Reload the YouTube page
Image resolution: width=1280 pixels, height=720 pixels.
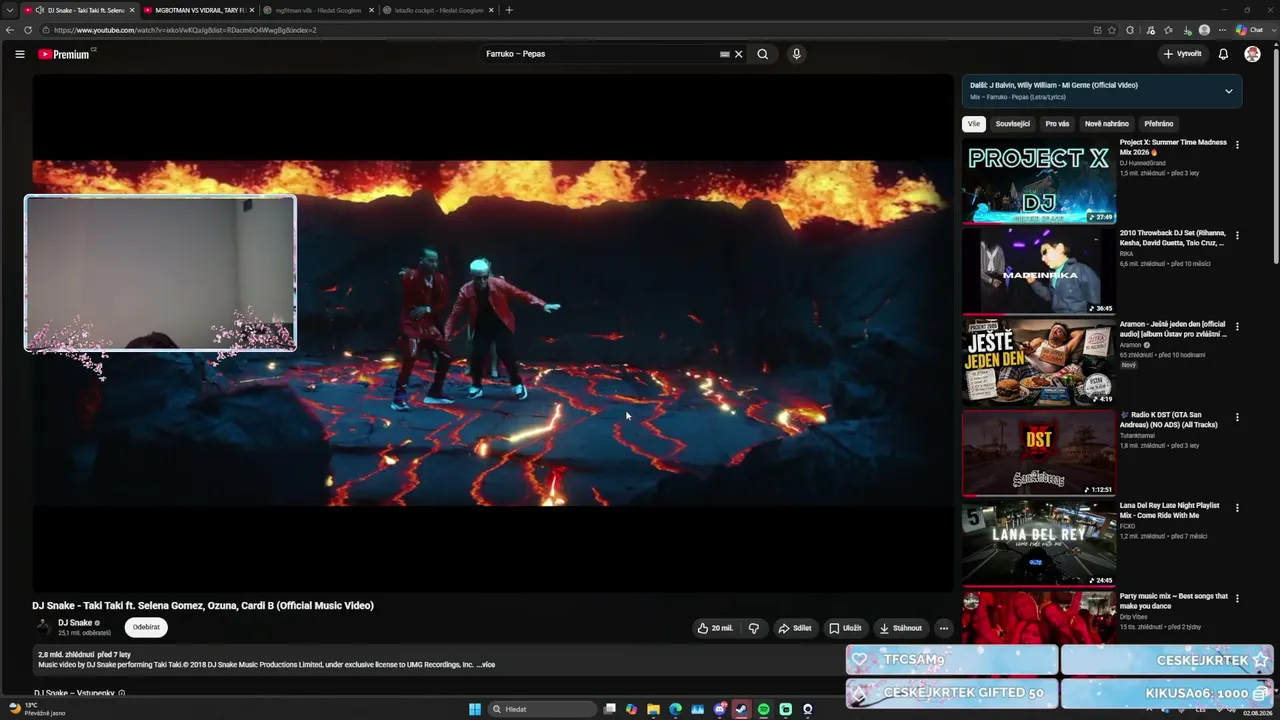pyautogui.click(x=27, y=30)
